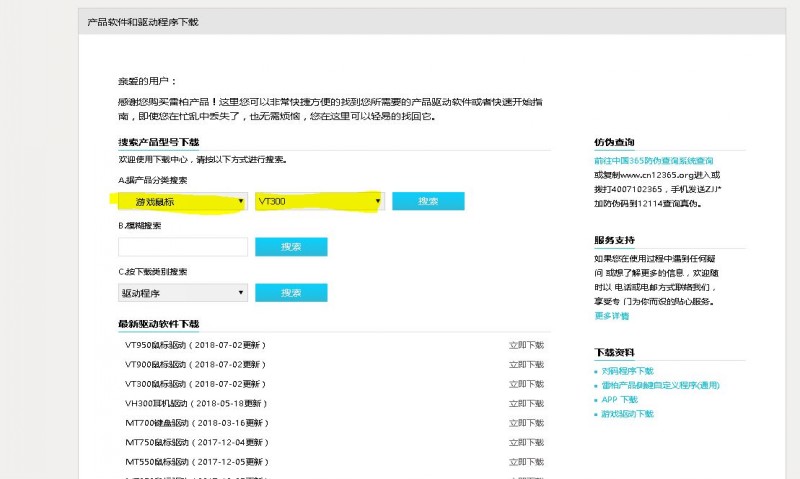The image size is (800, 479).
Task: Select VT950鼠标驱动 (2018-07-02更新) row text
Action: click(196, 345)
